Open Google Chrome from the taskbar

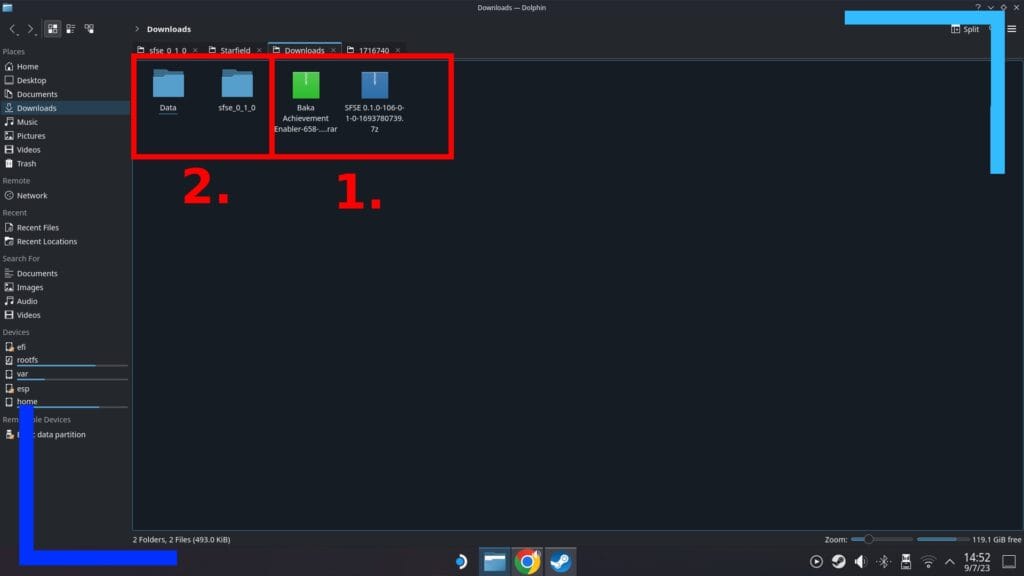527,561
